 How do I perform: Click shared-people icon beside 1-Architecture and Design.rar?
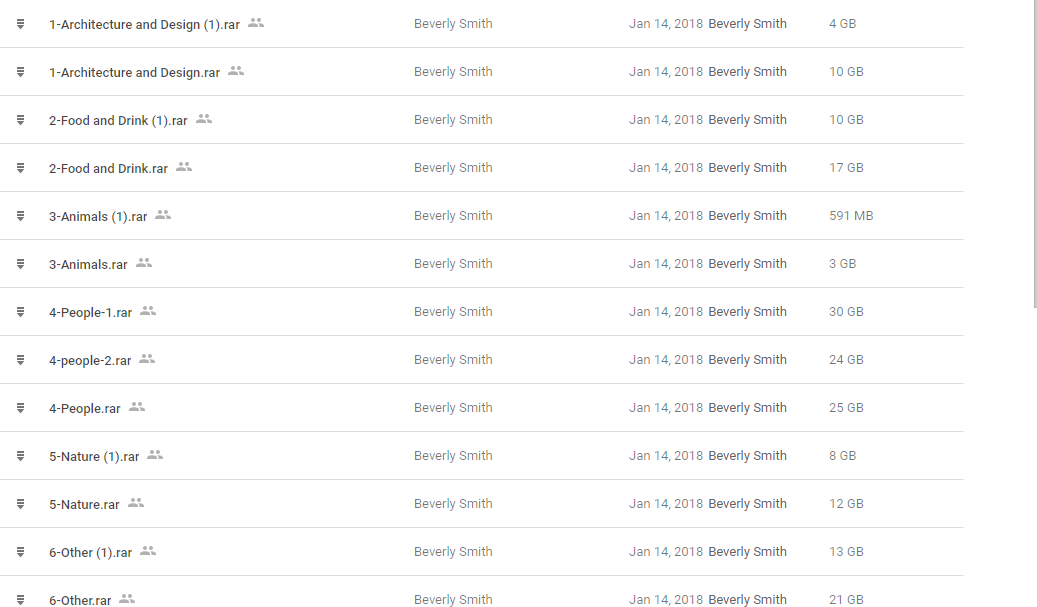coord(236,71)
